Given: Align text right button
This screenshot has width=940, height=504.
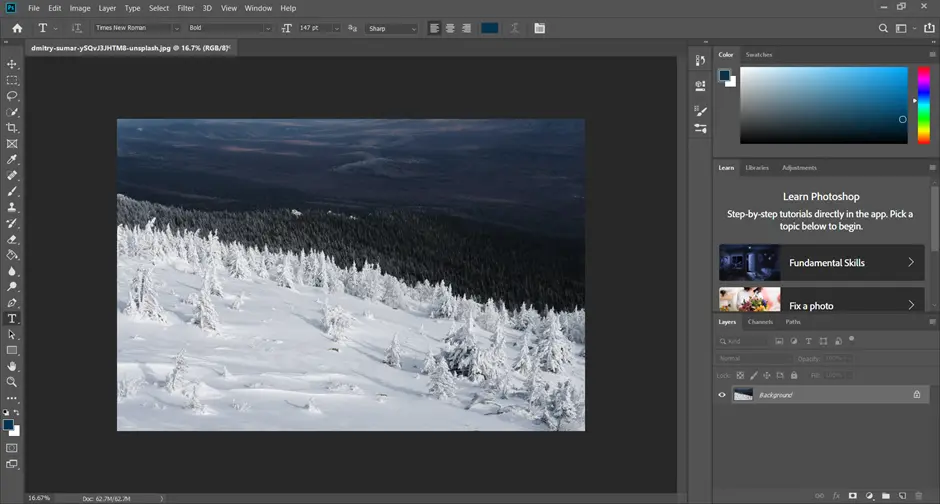Looking at the screenshot, I should (x=466, y=28).
